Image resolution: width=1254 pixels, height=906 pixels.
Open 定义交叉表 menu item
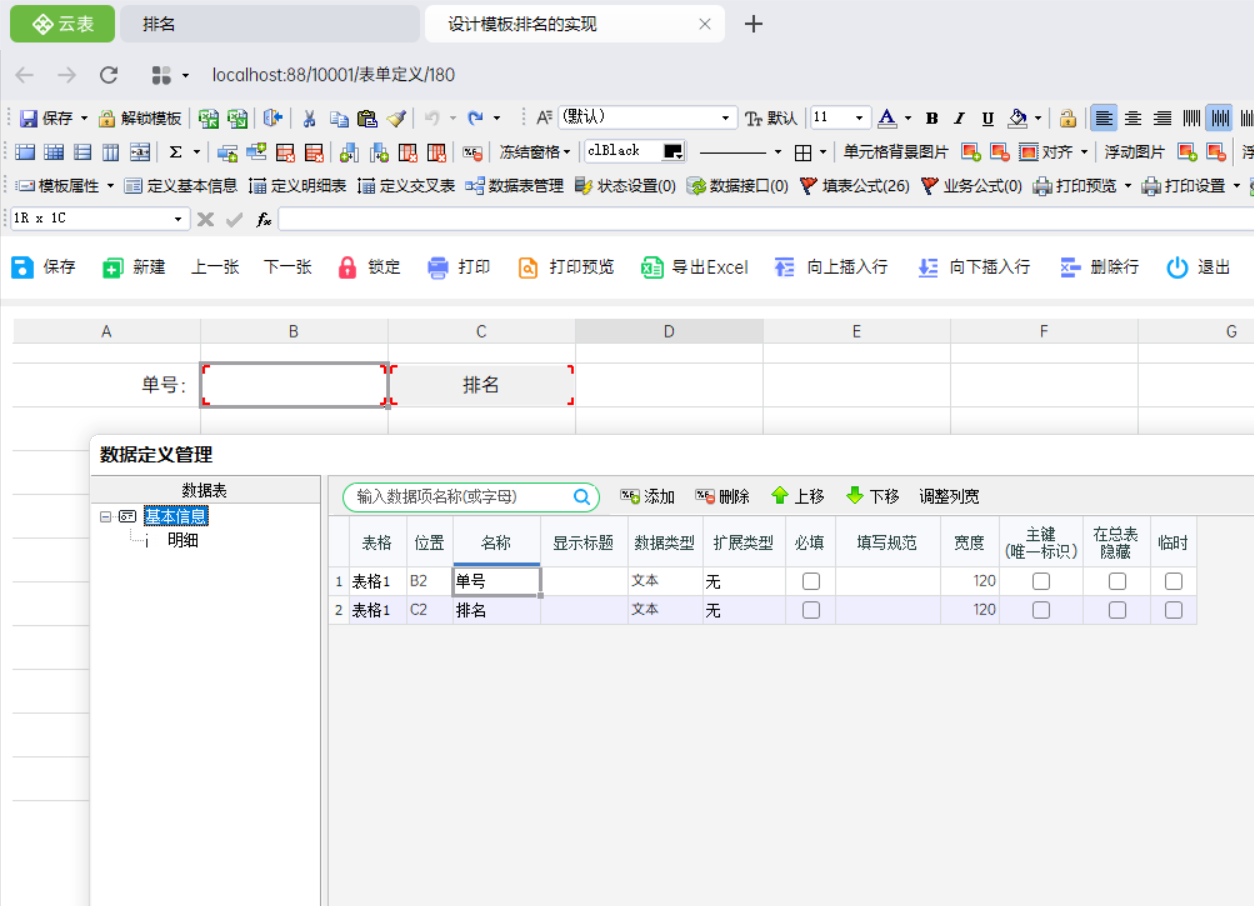(x=406, y=186)
